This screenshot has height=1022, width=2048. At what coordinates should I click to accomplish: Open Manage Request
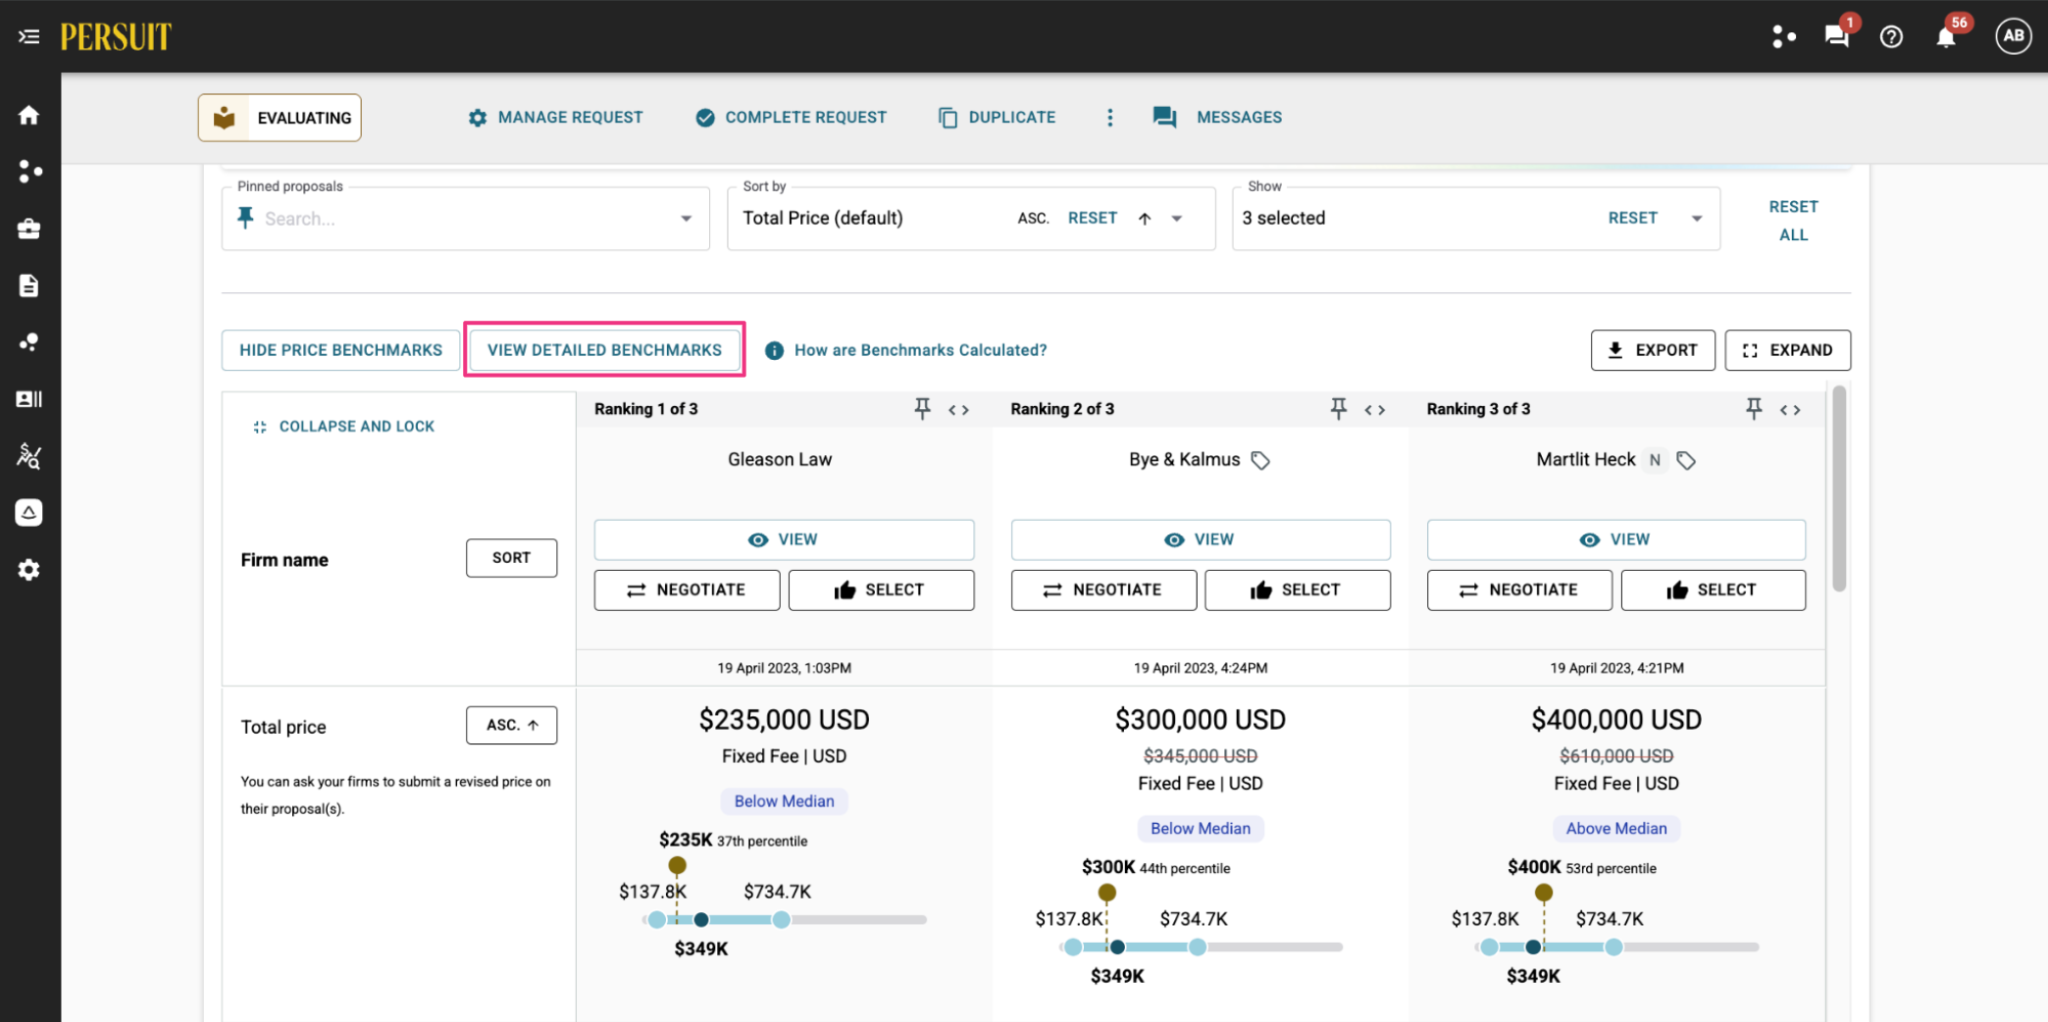tap(556, 118)
